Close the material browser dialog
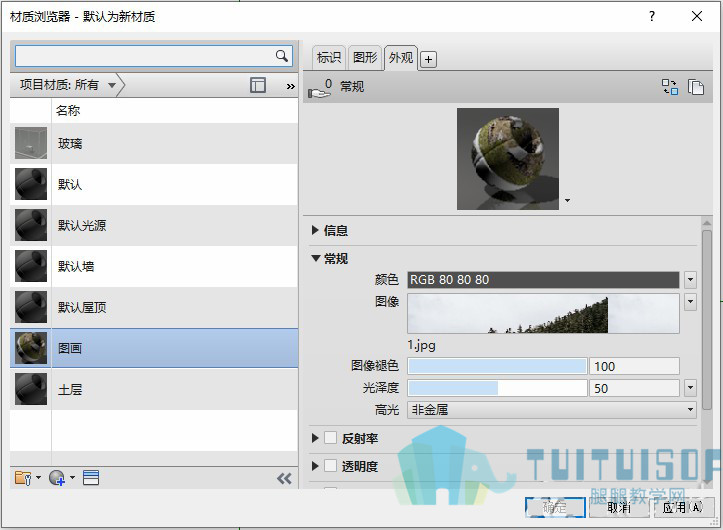This screenshot has width=723, height=530. tap(697, 16)
